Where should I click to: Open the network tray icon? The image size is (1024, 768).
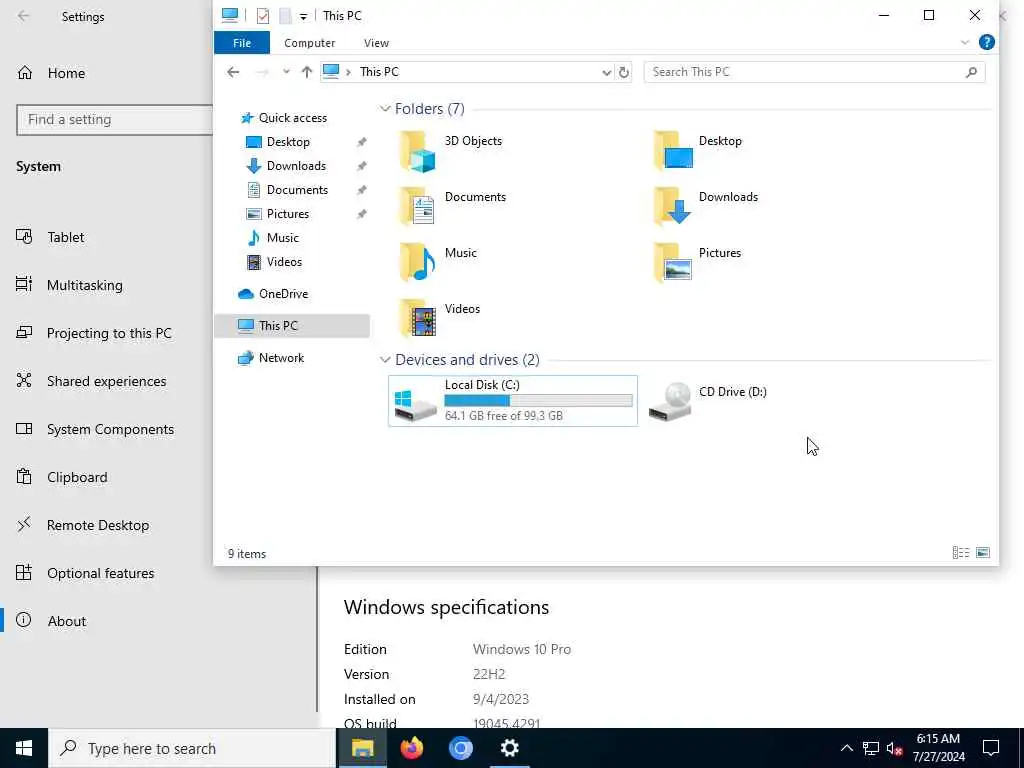click(x=871, y=748)
